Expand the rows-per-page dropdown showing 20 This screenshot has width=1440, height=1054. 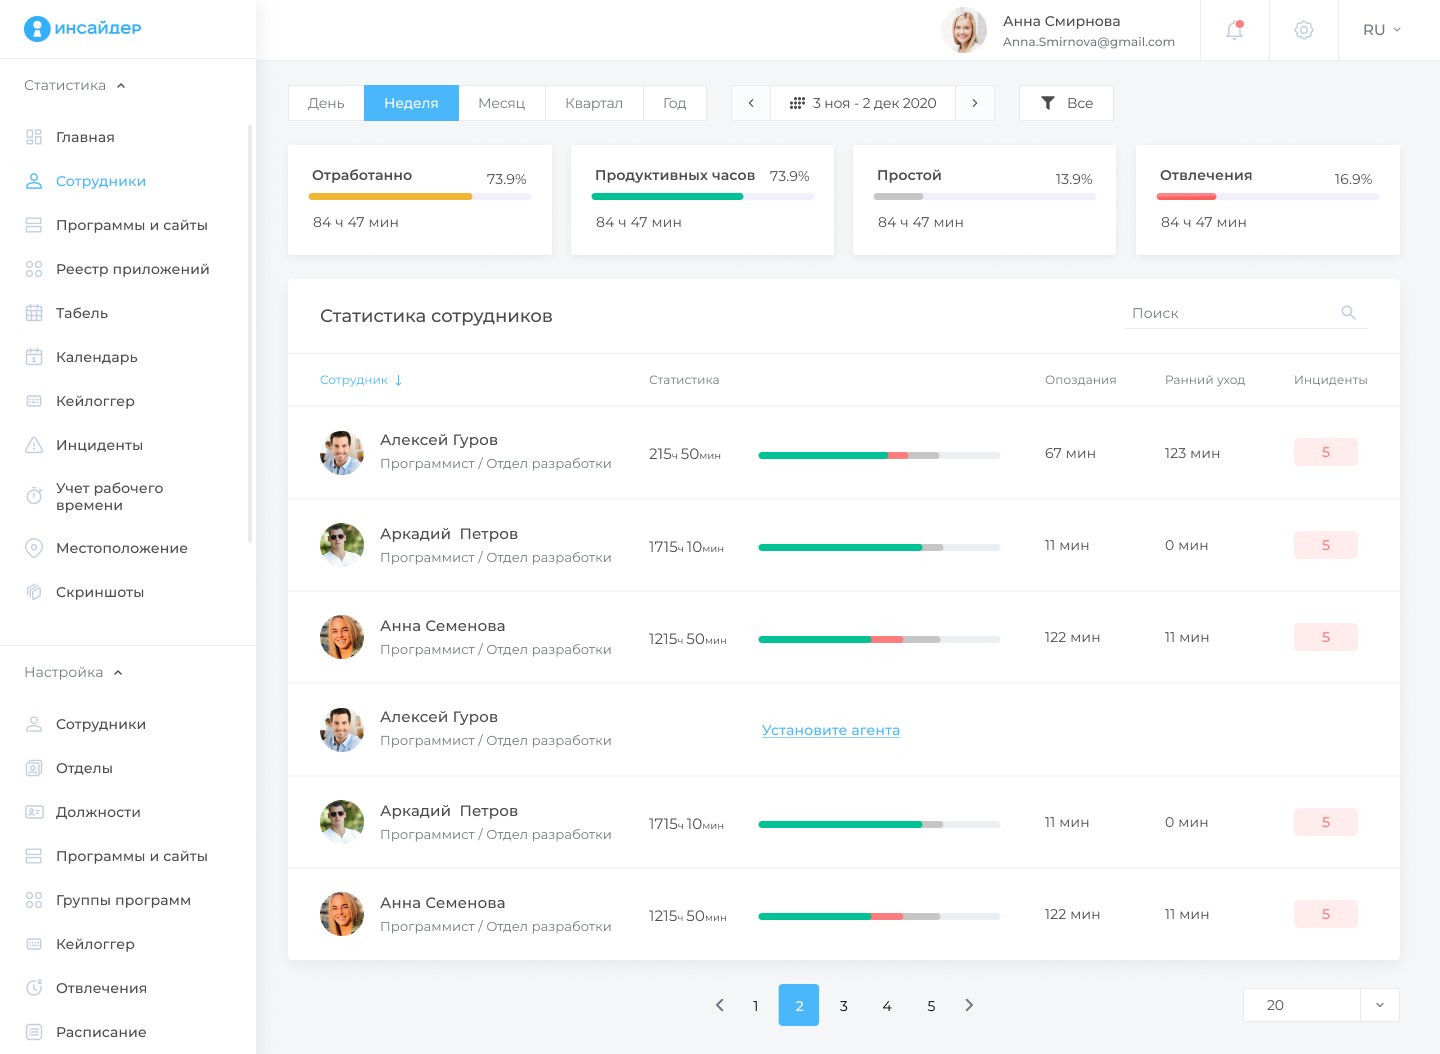(x=1379, y=1005)
